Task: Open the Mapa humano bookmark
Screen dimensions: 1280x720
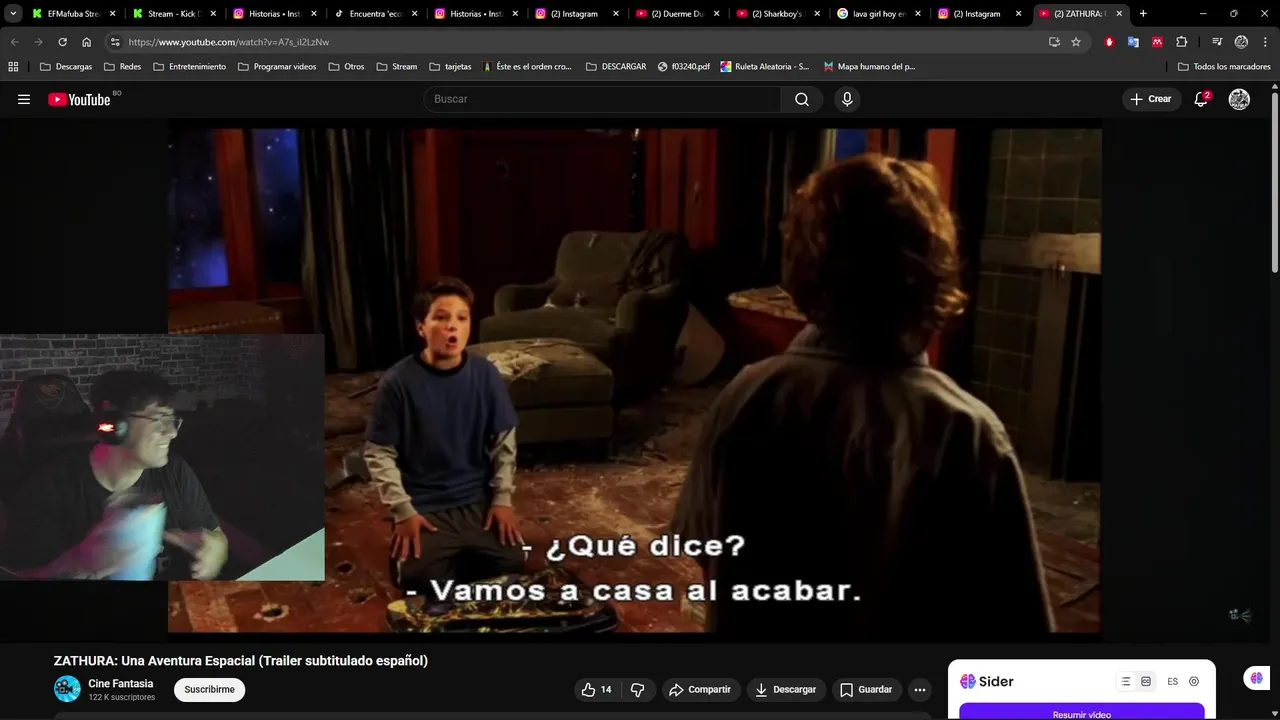Action: [x=869, y=67]
